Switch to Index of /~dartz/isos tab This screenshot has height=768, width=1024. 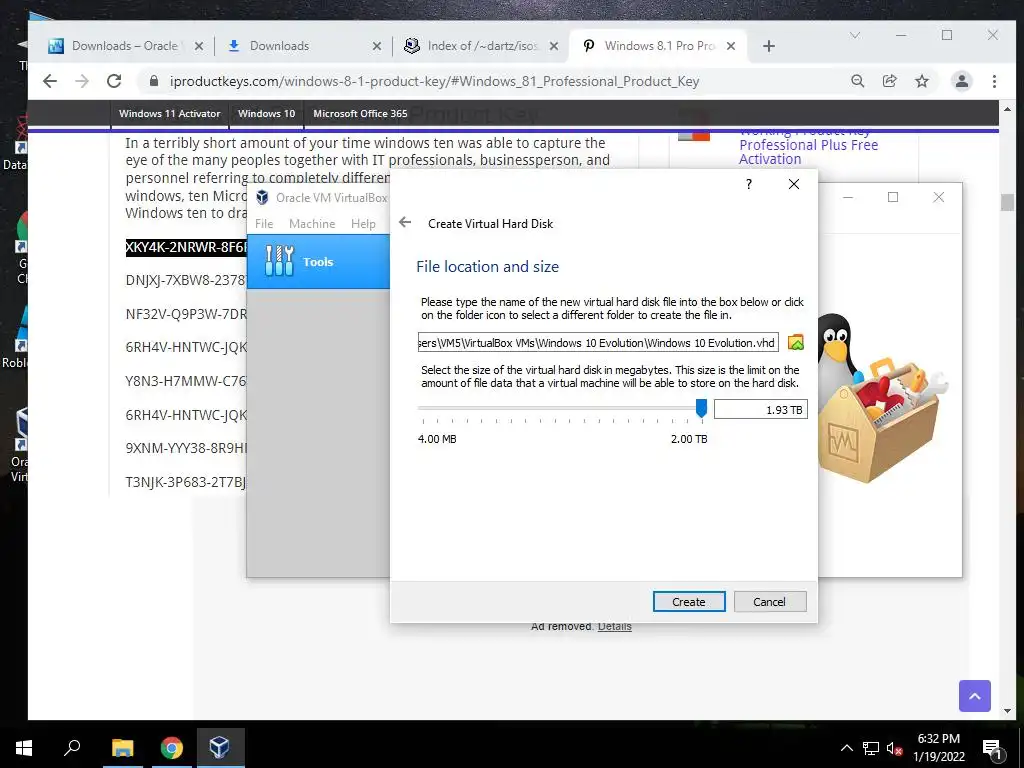[480, 46]
